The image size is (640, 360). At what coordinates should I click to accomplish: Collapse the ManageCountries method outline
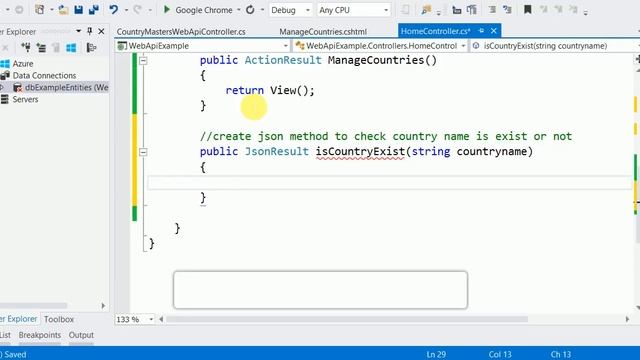click(x=143, y=60)
